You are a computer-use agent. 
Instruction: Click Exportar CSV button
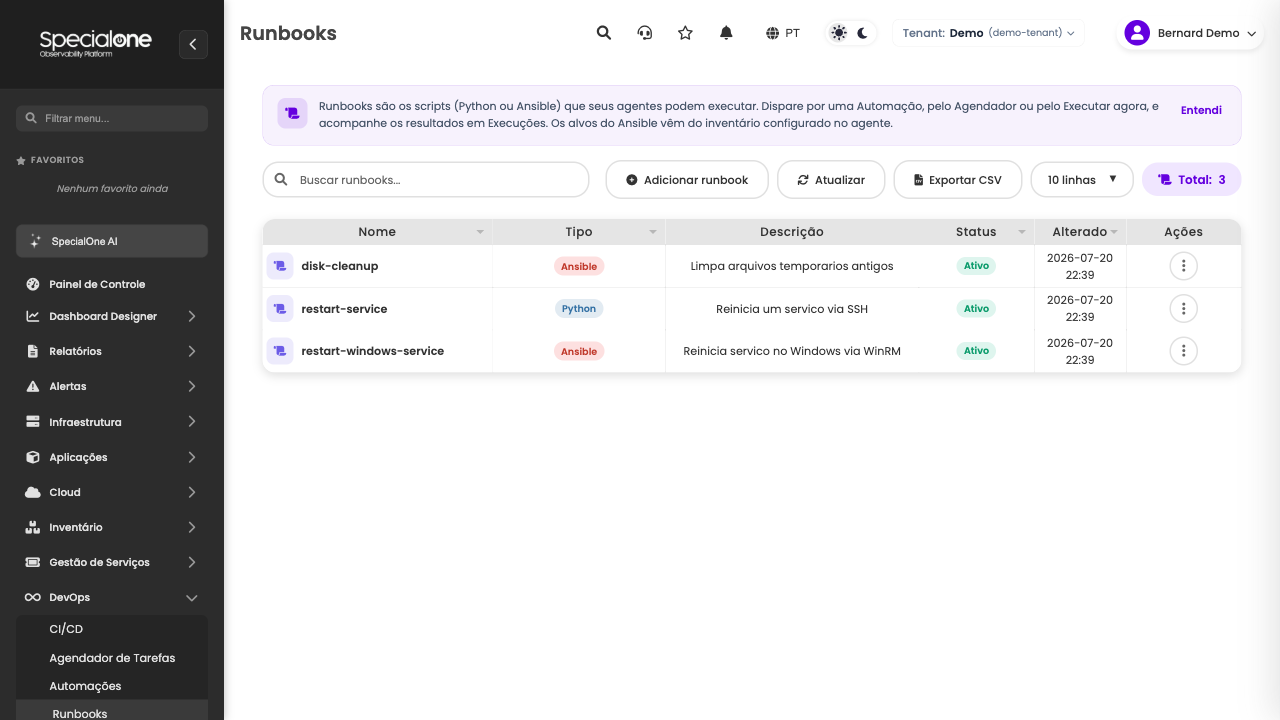pos(958,180)
